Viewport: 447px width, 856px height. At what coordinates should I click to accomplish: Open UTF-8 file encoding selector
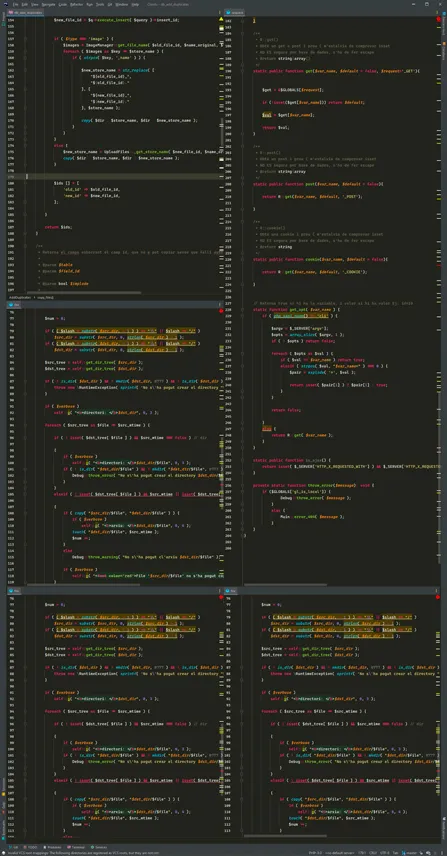click(385, 853)
